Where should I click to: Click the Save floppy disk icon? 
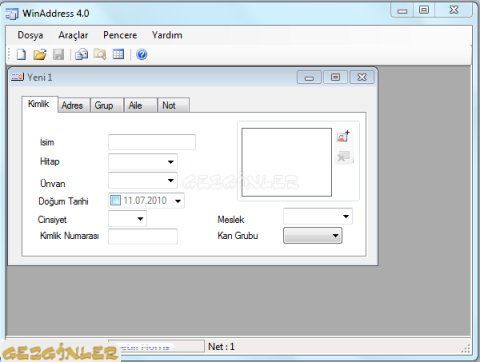[59, 54]
